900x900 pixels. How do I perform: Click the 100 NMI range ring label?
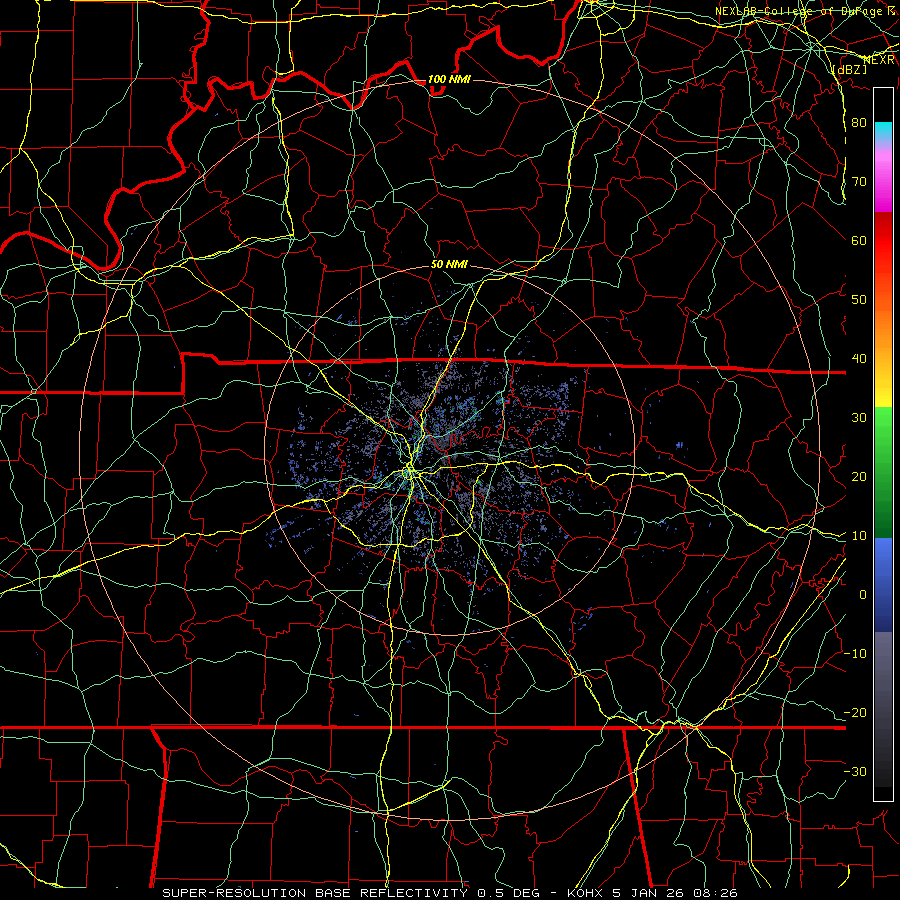pyautogui.click(x=449, y=79)
